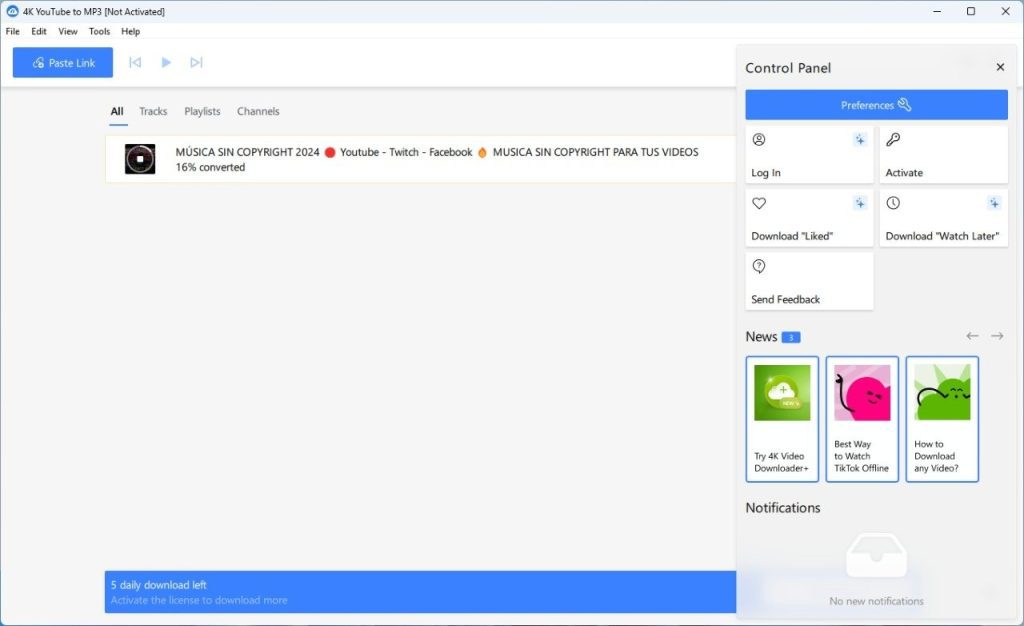Click the sparkle badge on the Log In card
Screen dimensions: 1024x626
860,139
